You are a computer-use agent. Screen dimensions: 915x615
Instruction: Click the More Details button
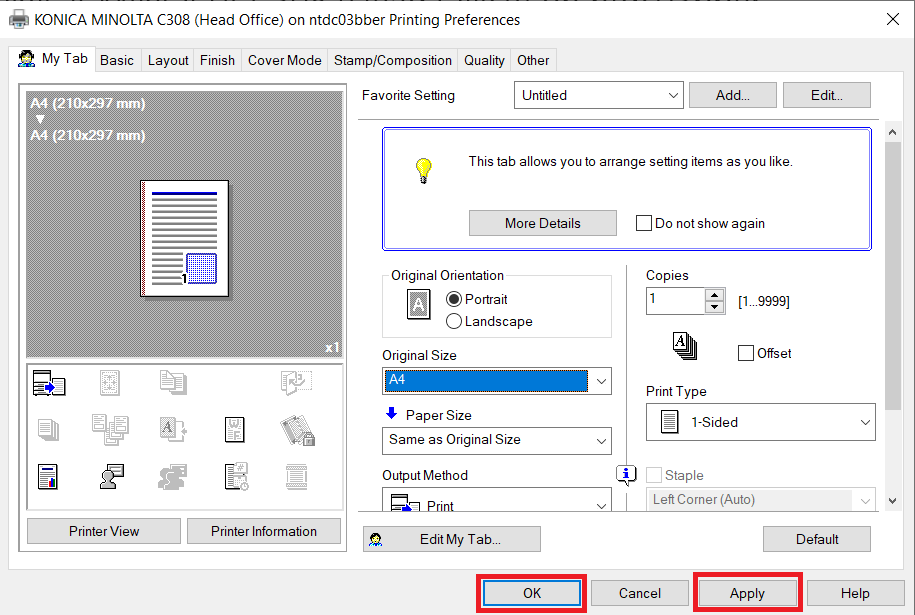pyautogui.click(x=543, y=223)
